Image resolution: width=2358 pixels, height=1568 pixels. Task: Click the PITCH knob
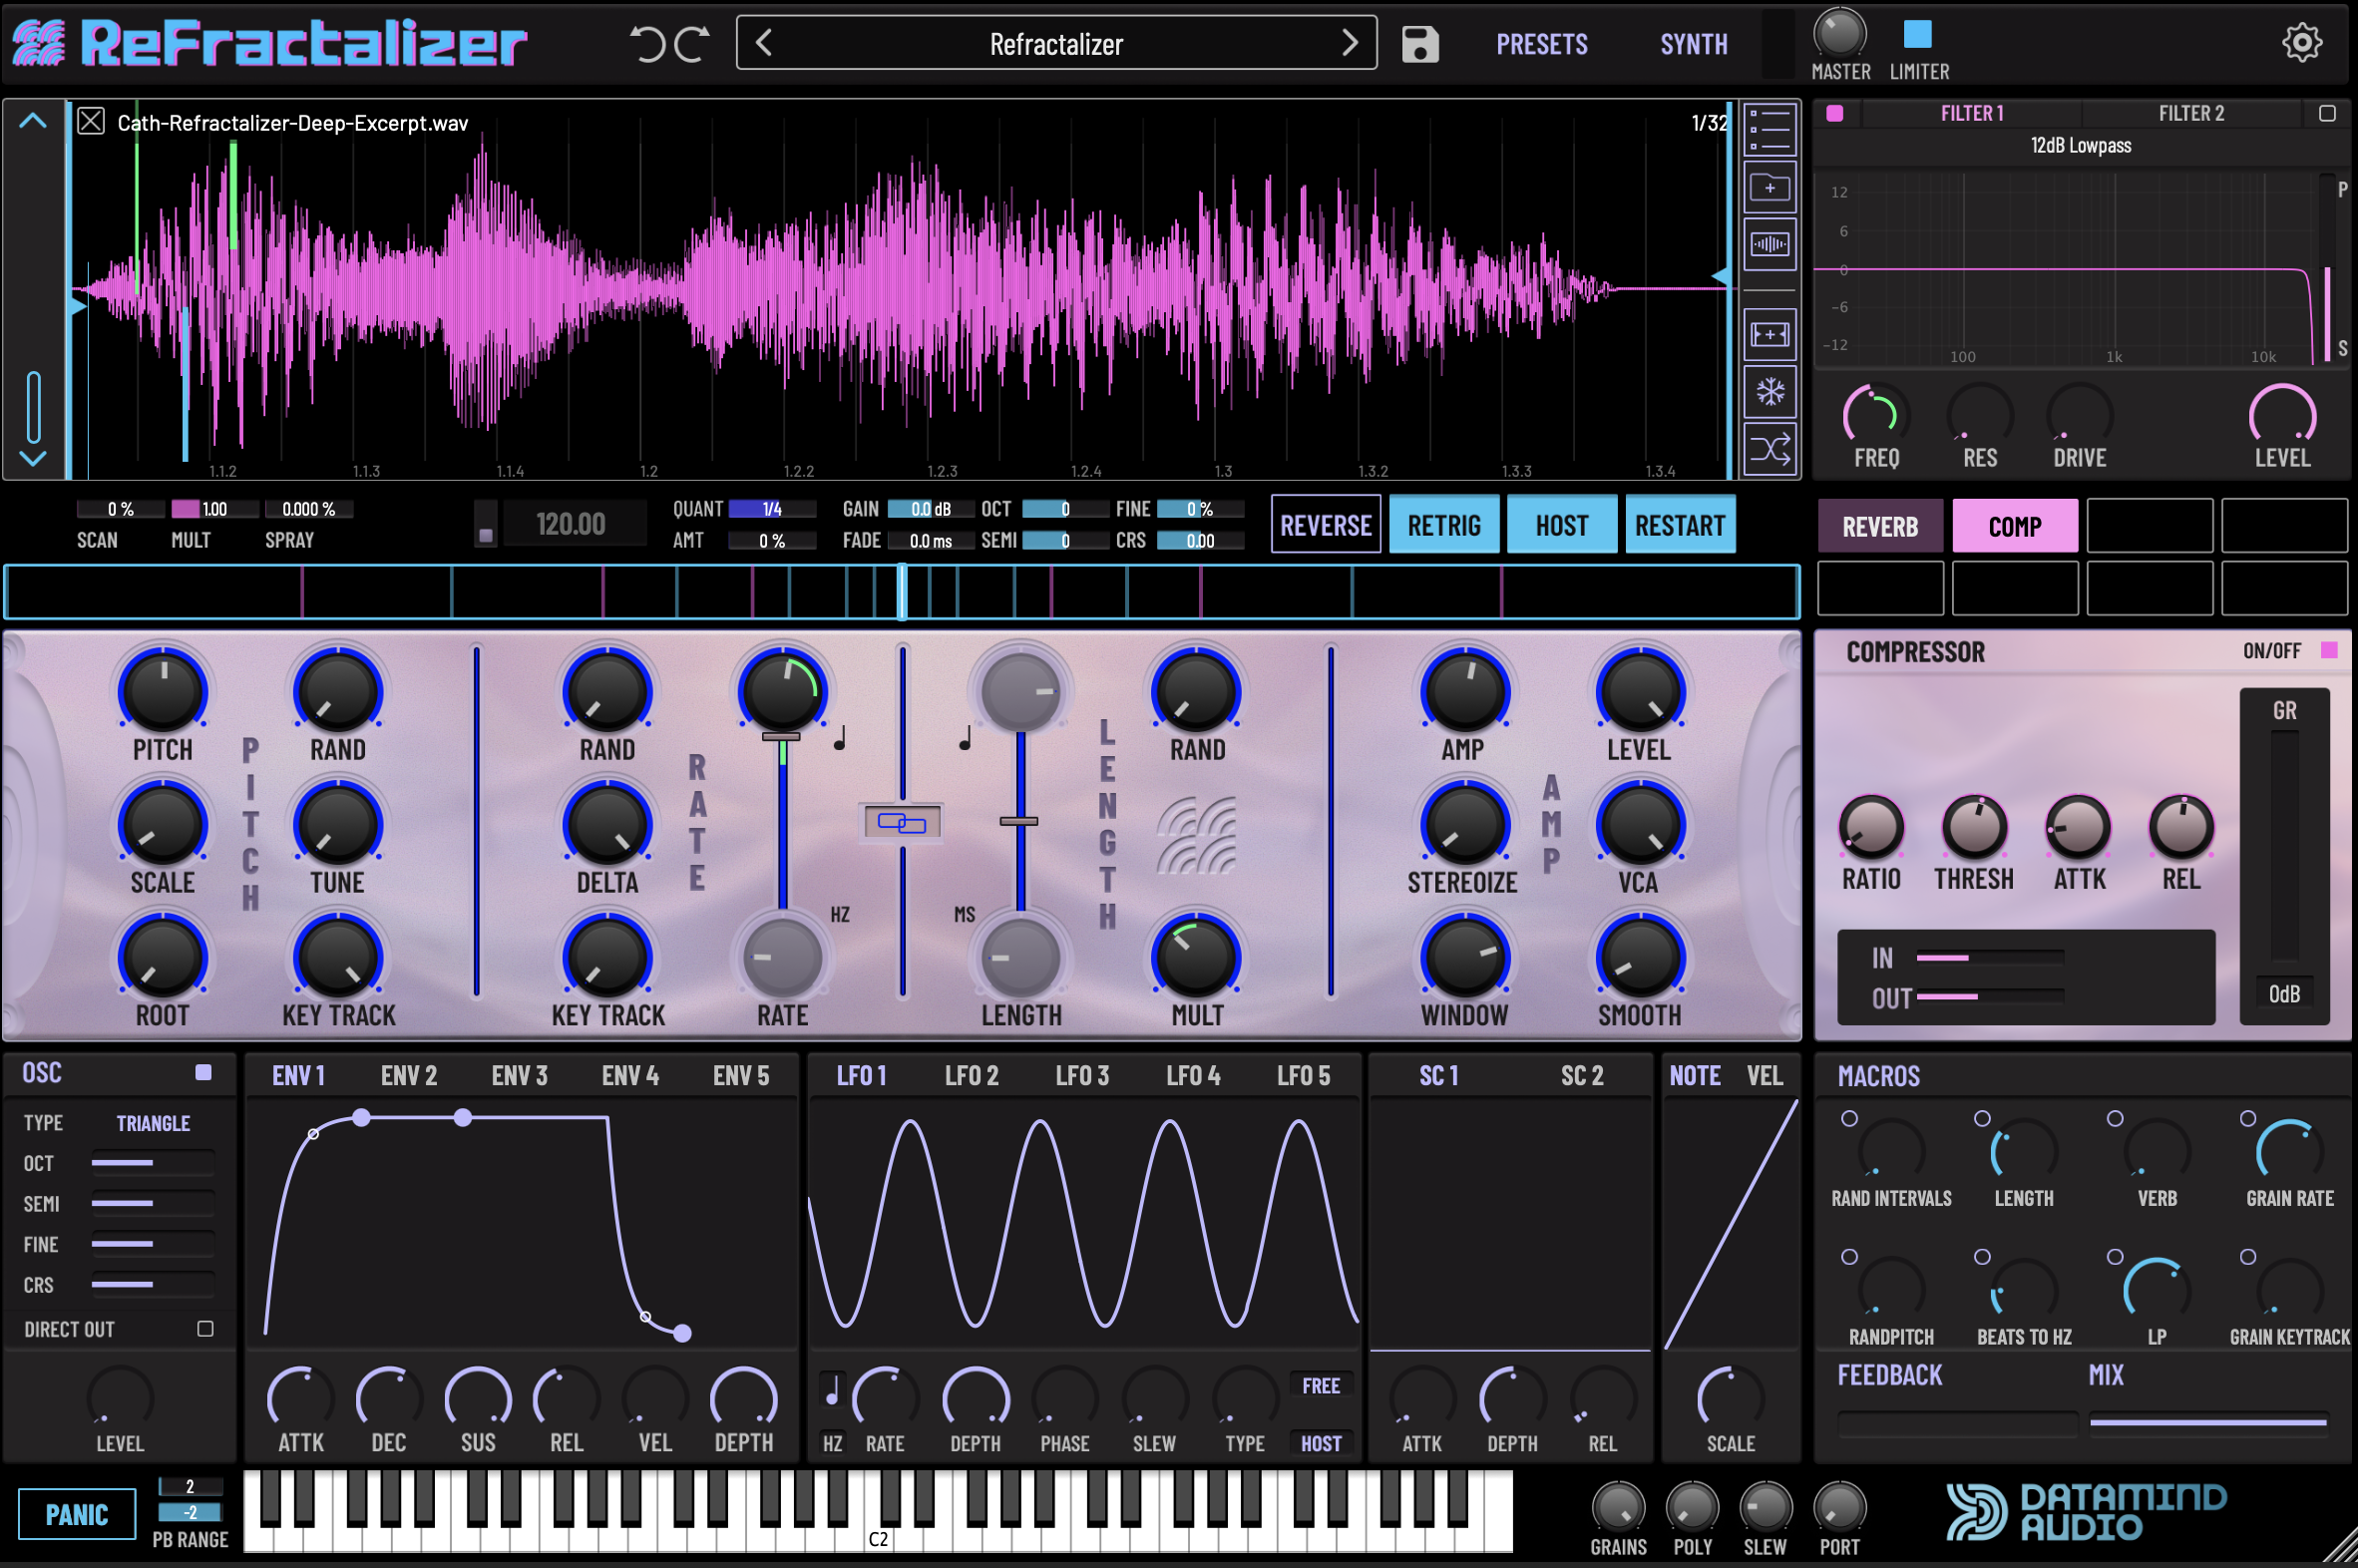click(x=163, y=691)
